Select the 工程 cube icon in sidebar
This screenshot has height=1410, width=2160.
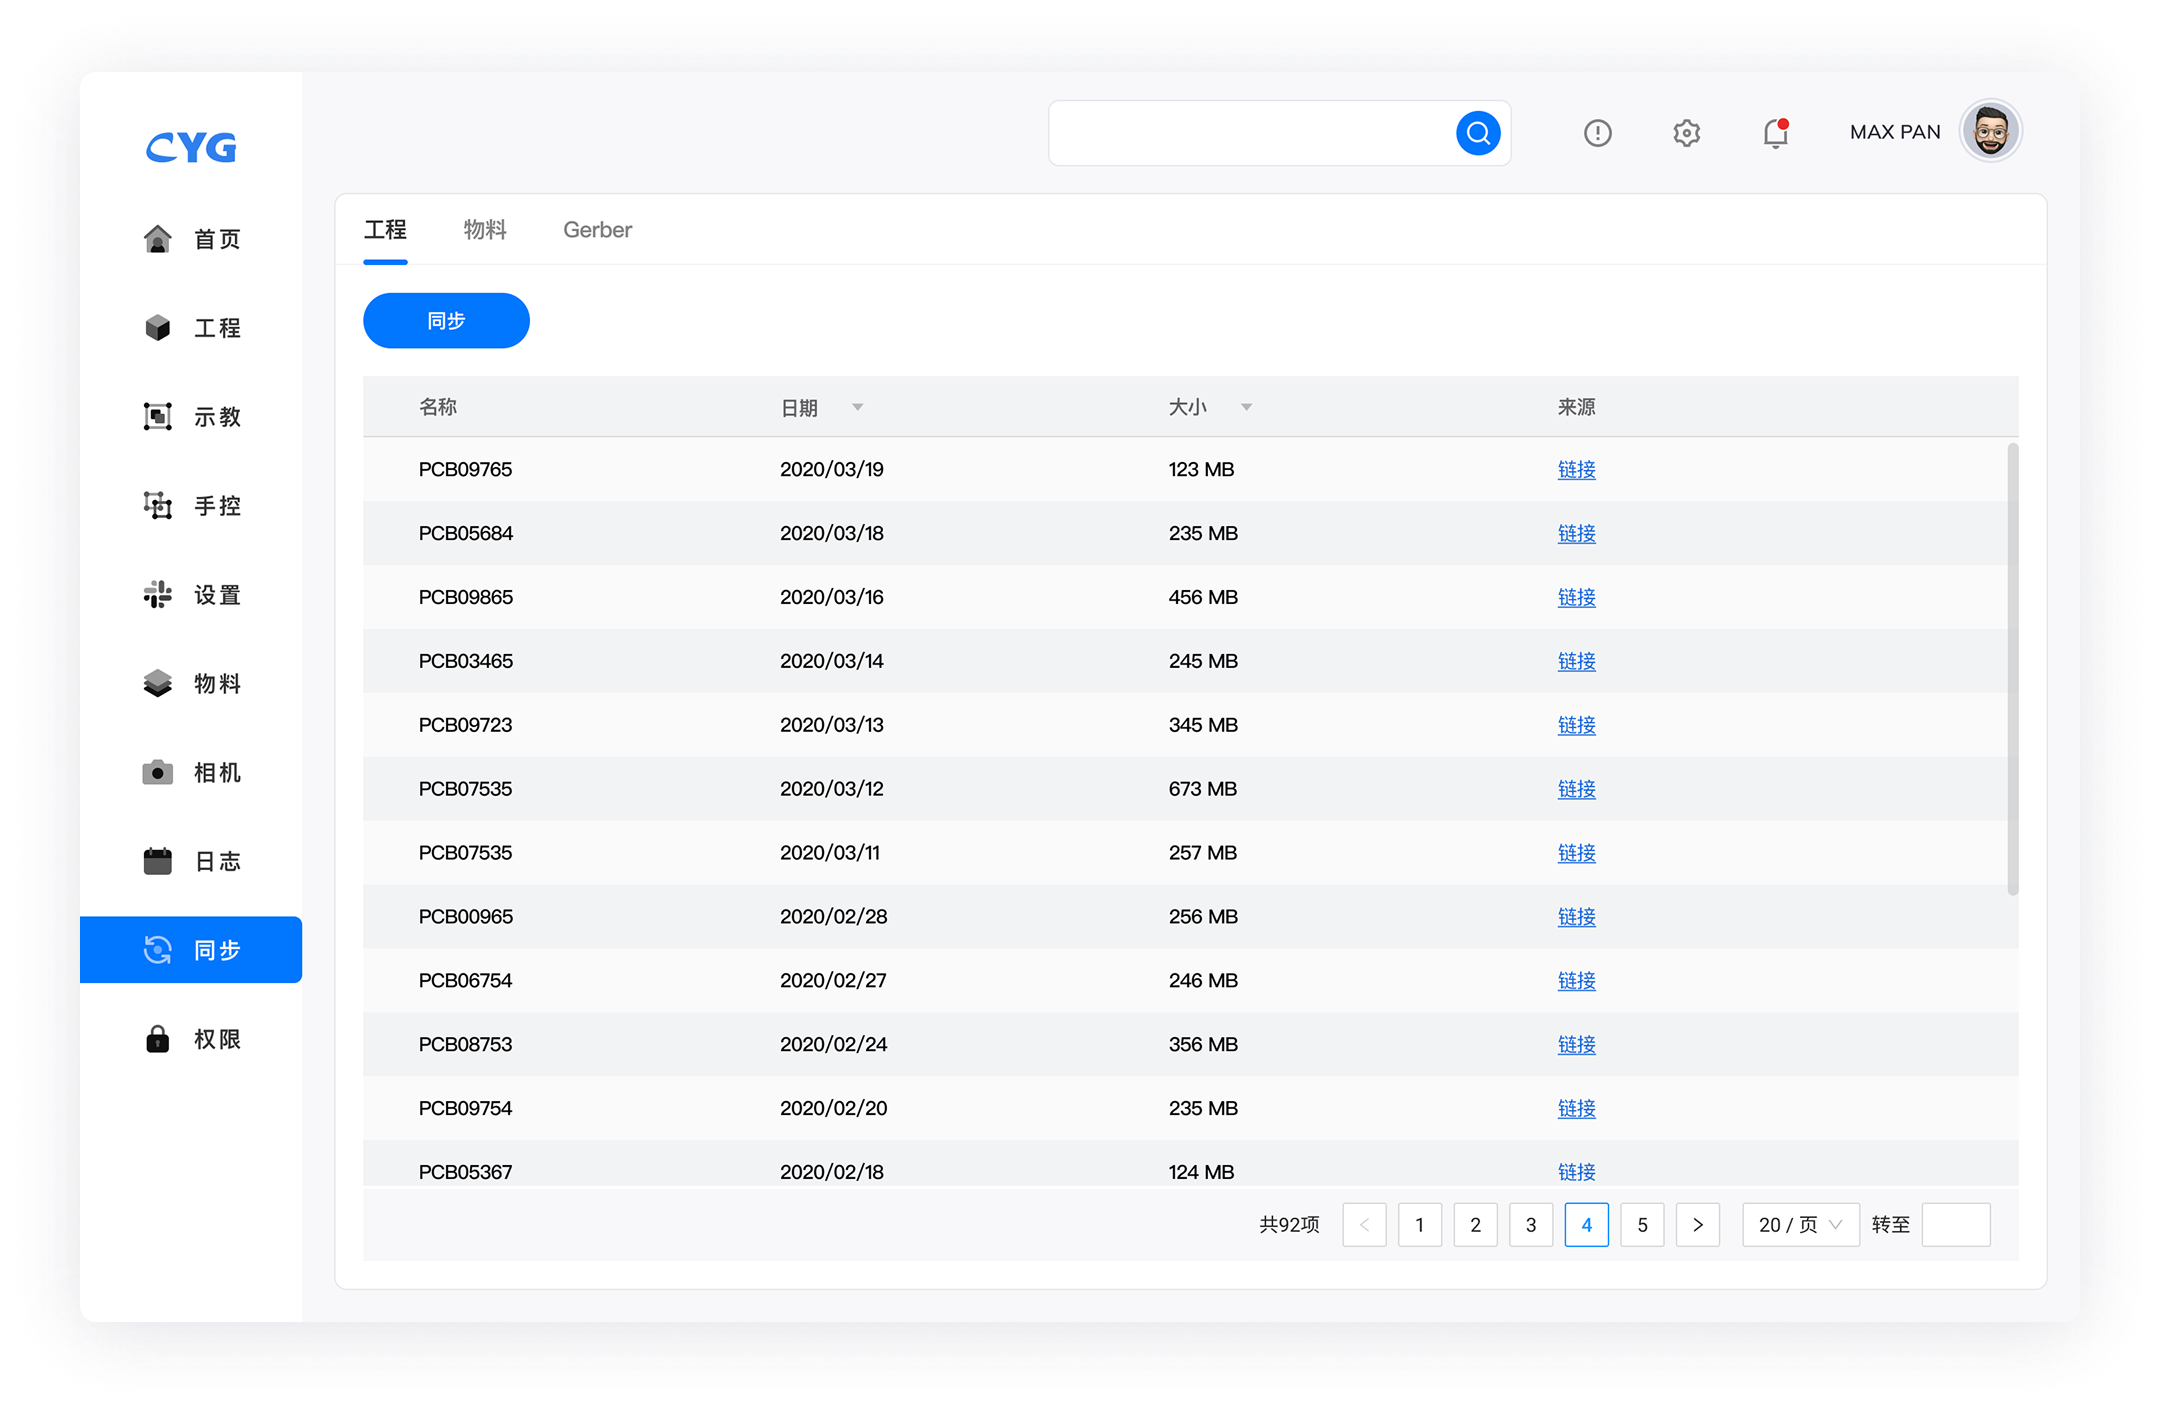point(157,328)
